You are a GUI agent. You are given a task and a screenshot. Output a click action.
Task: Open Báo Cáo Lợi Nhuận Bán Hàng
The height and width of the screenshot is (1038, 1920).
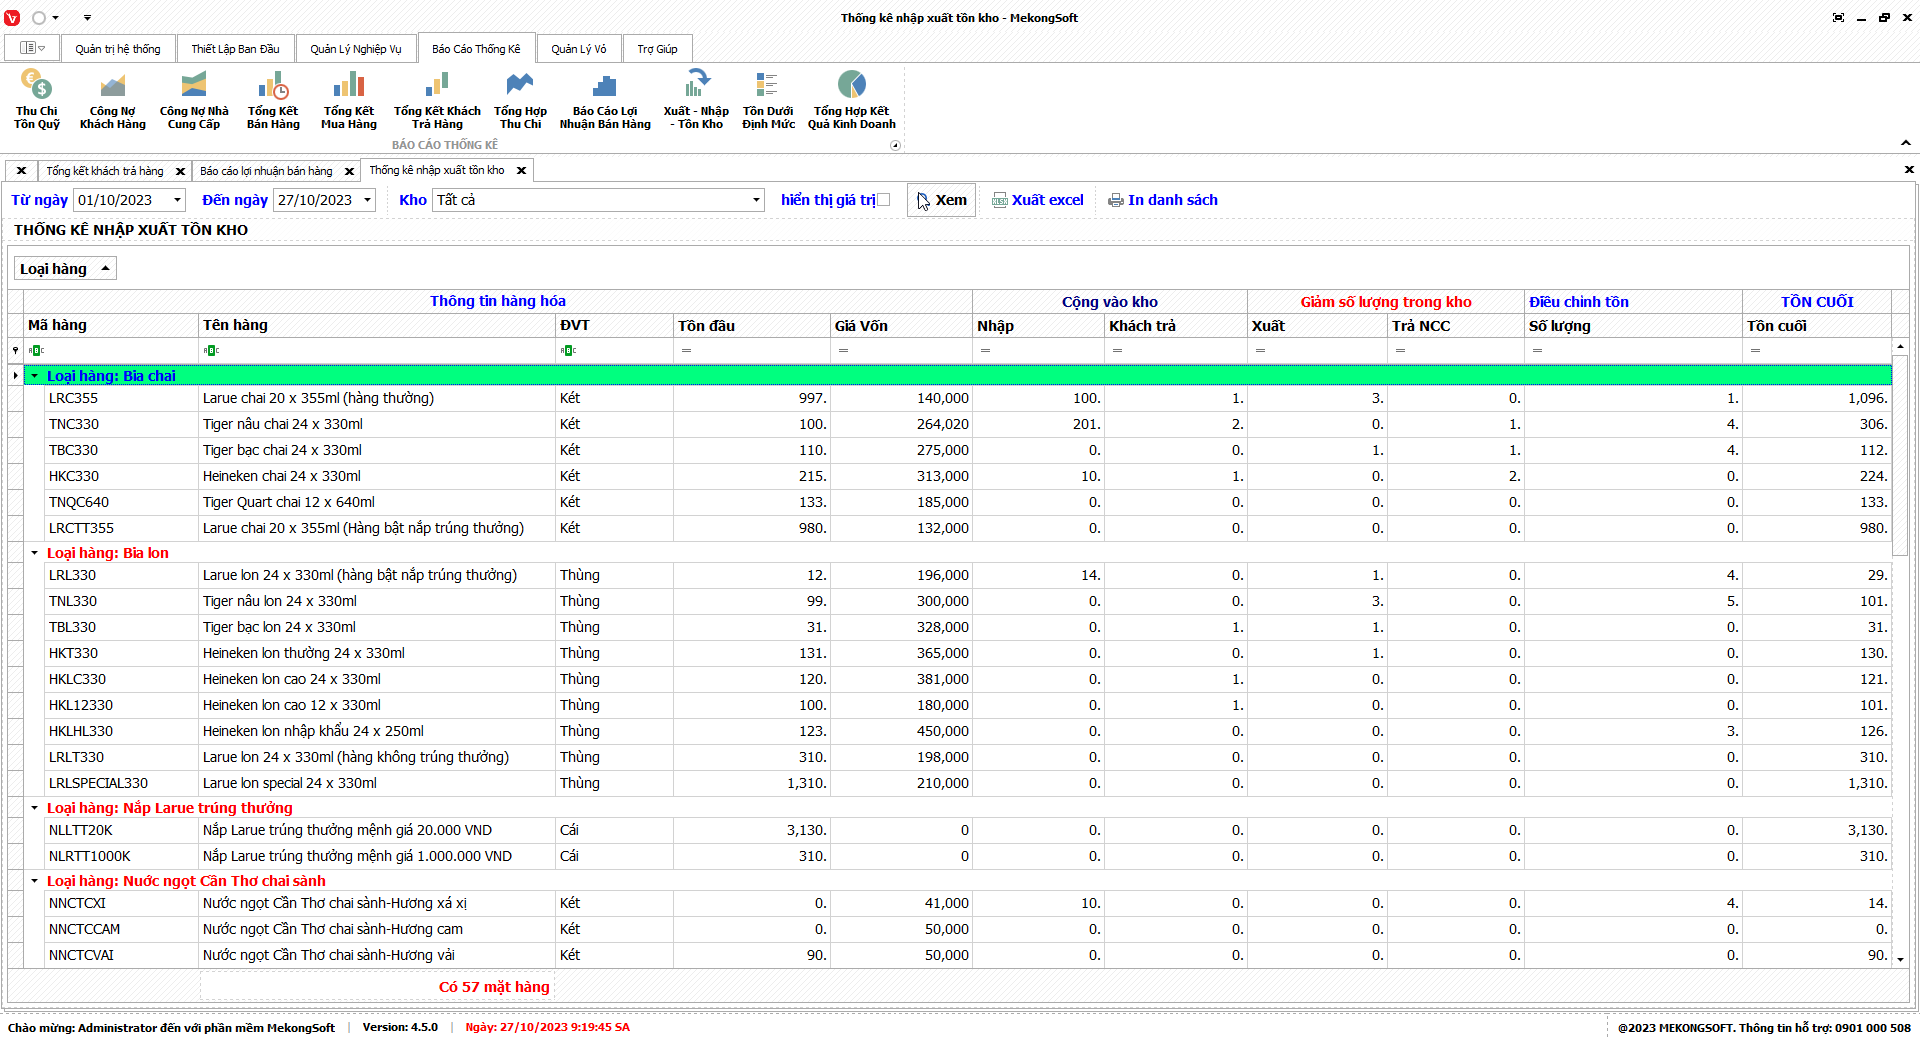pyautogui.click(x=604, y=100)
